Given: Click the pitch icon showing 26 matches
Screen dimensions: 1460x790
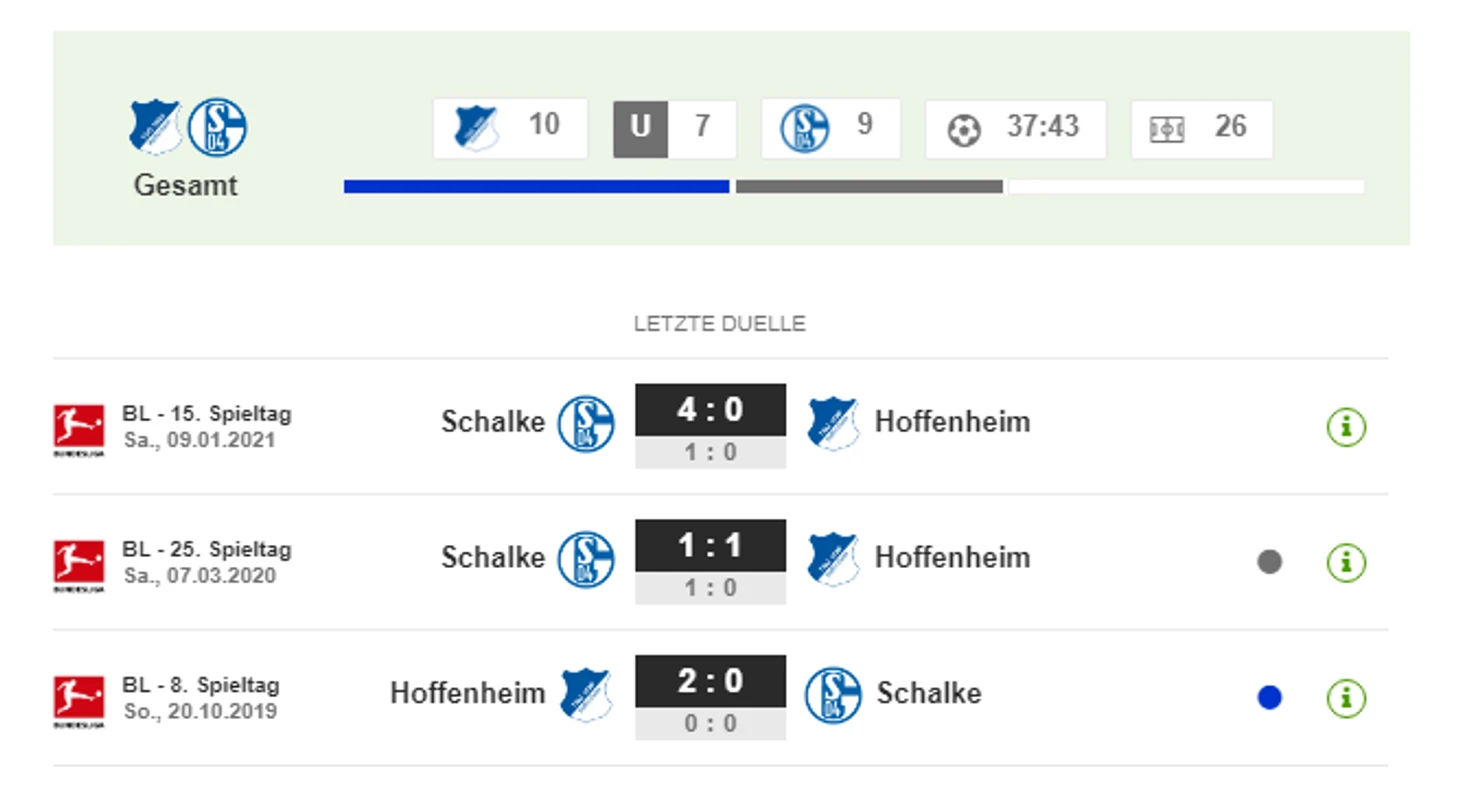Looking at the screenshot, I should (1167, 130).
